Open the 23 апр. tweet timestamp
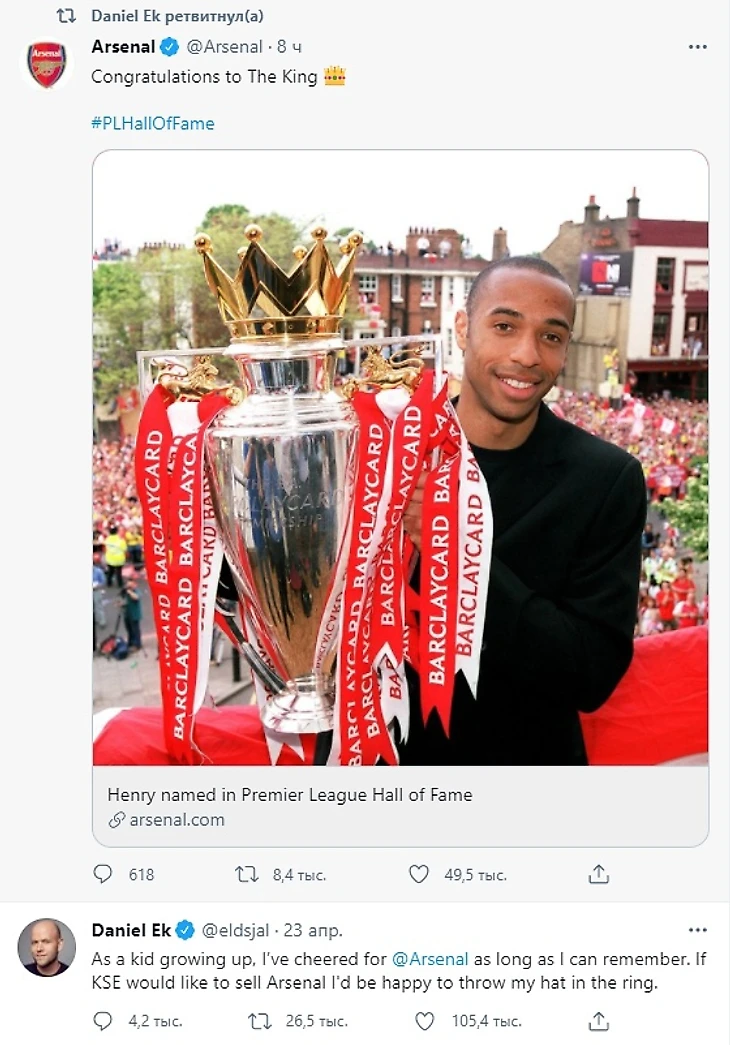 click(314, 930)
